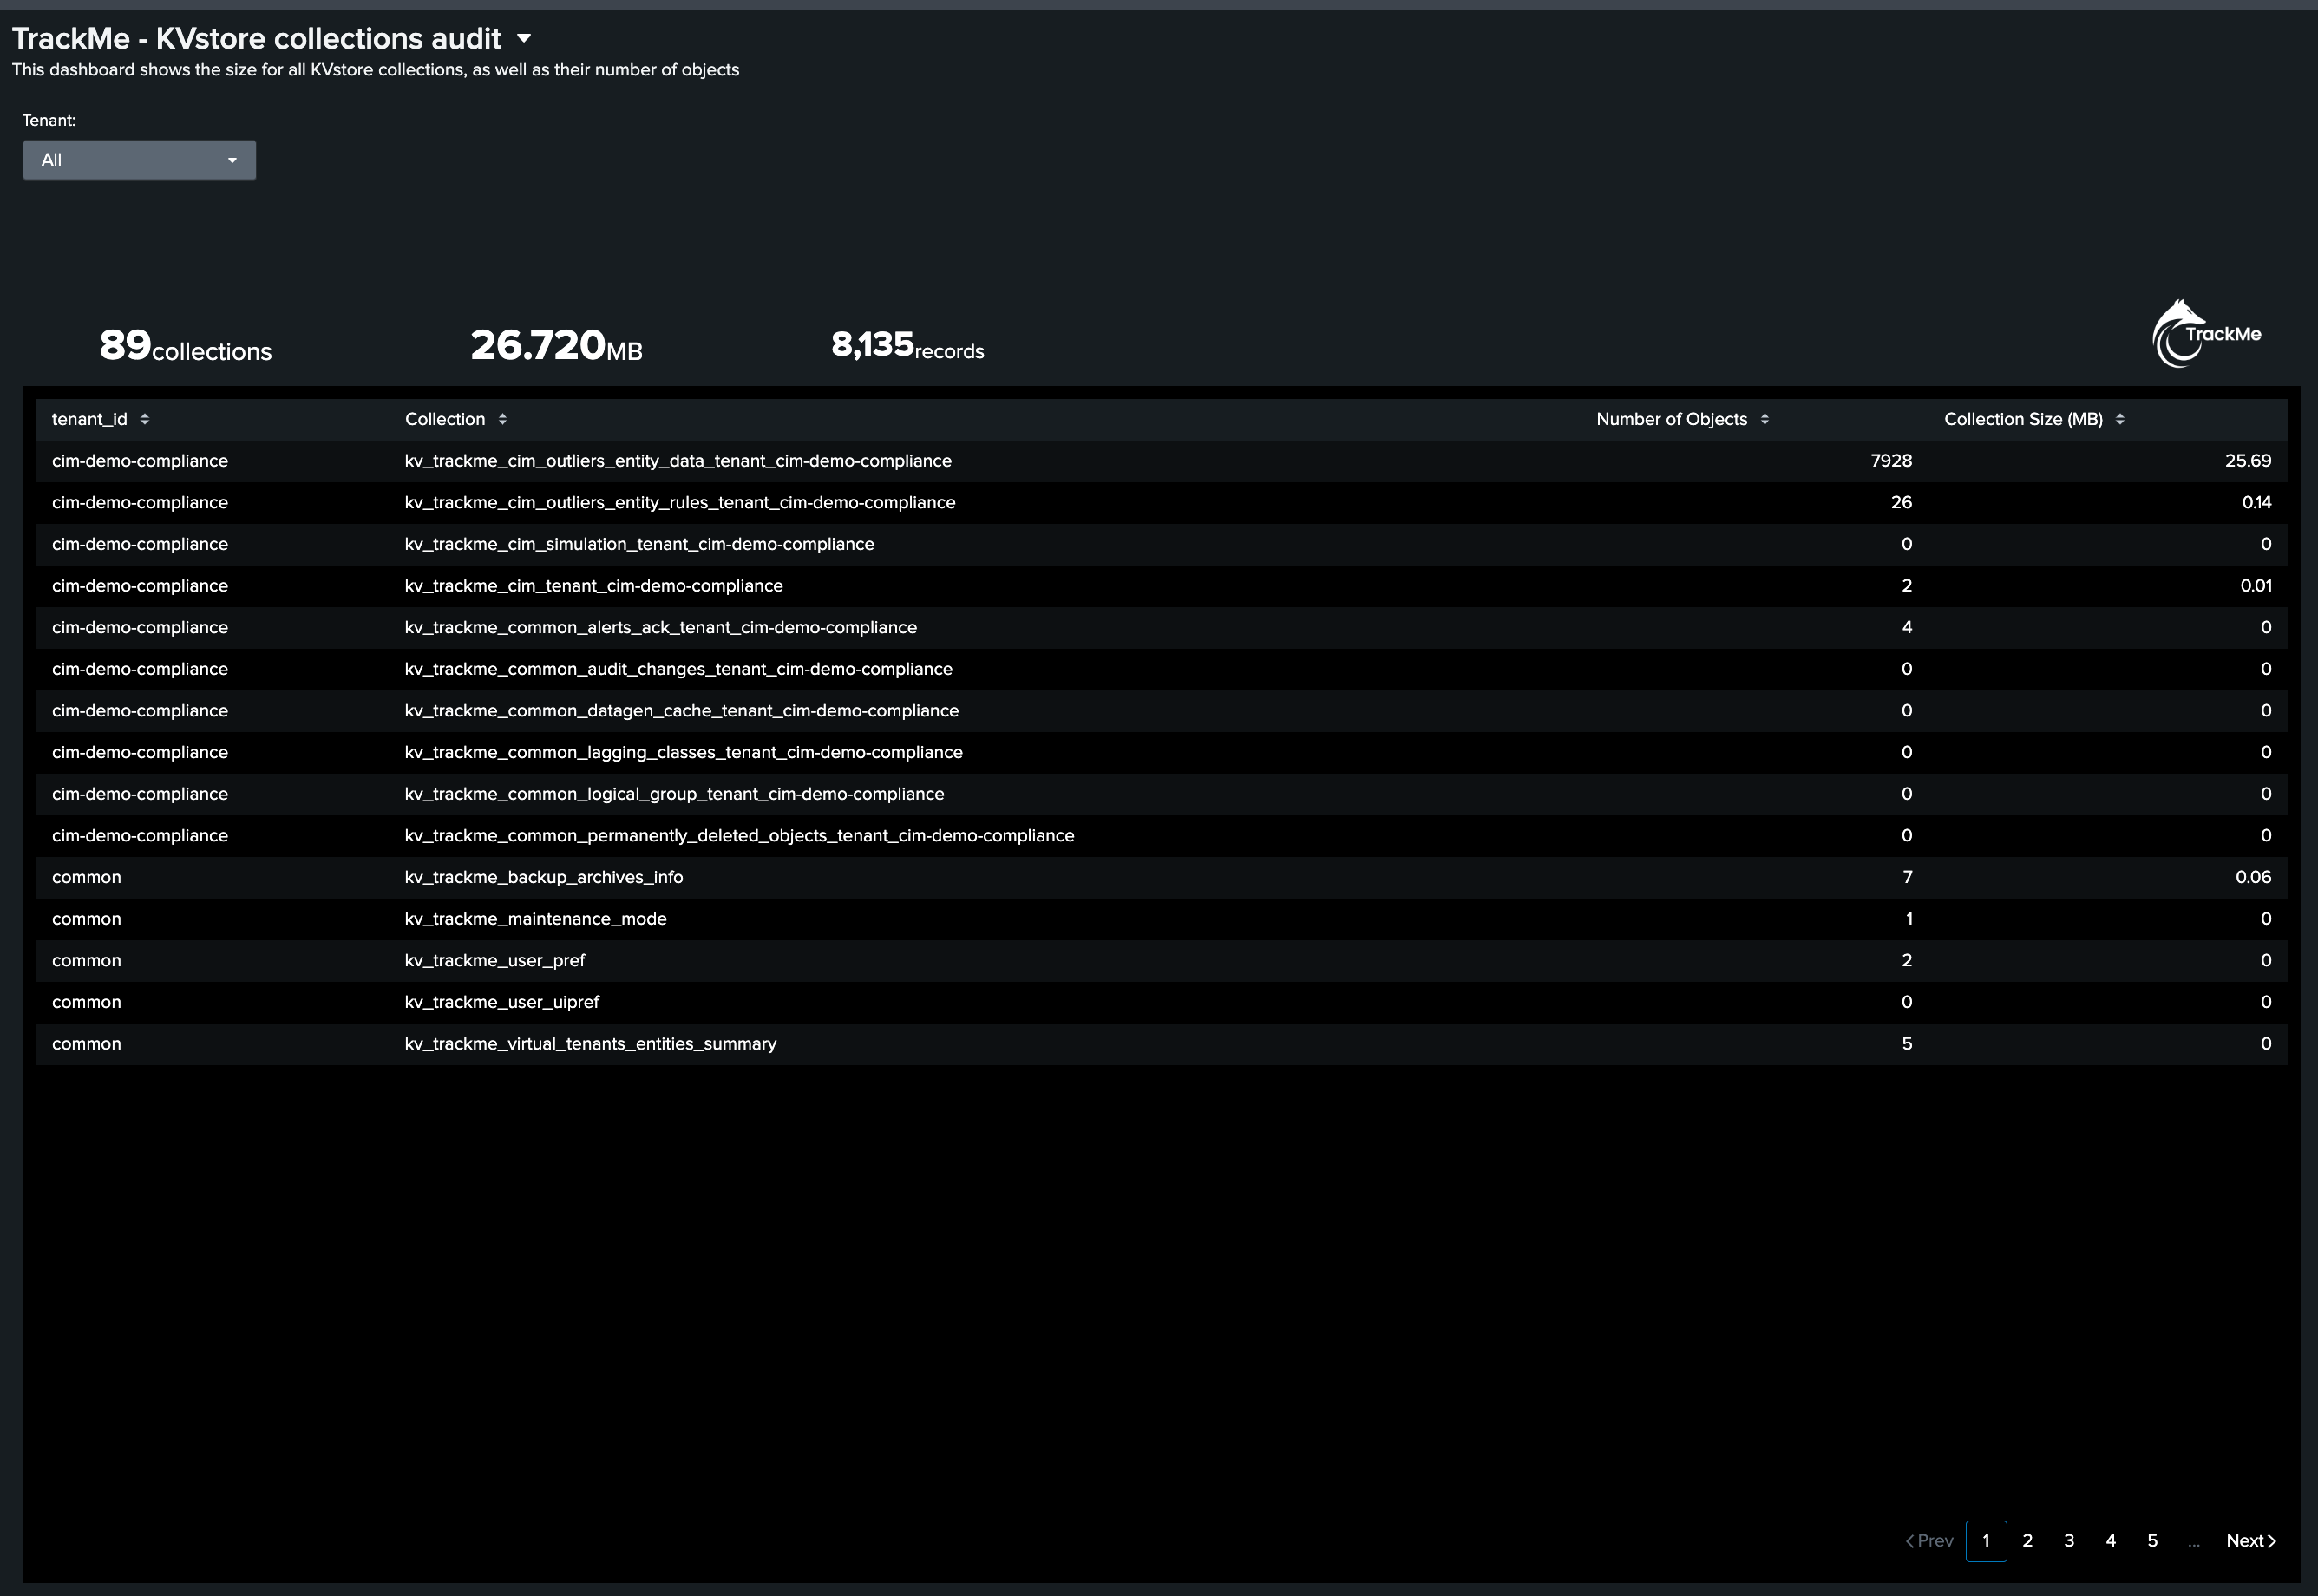
Task: Click sort arrows next to Collection header
Action: [x=502, y=419]
